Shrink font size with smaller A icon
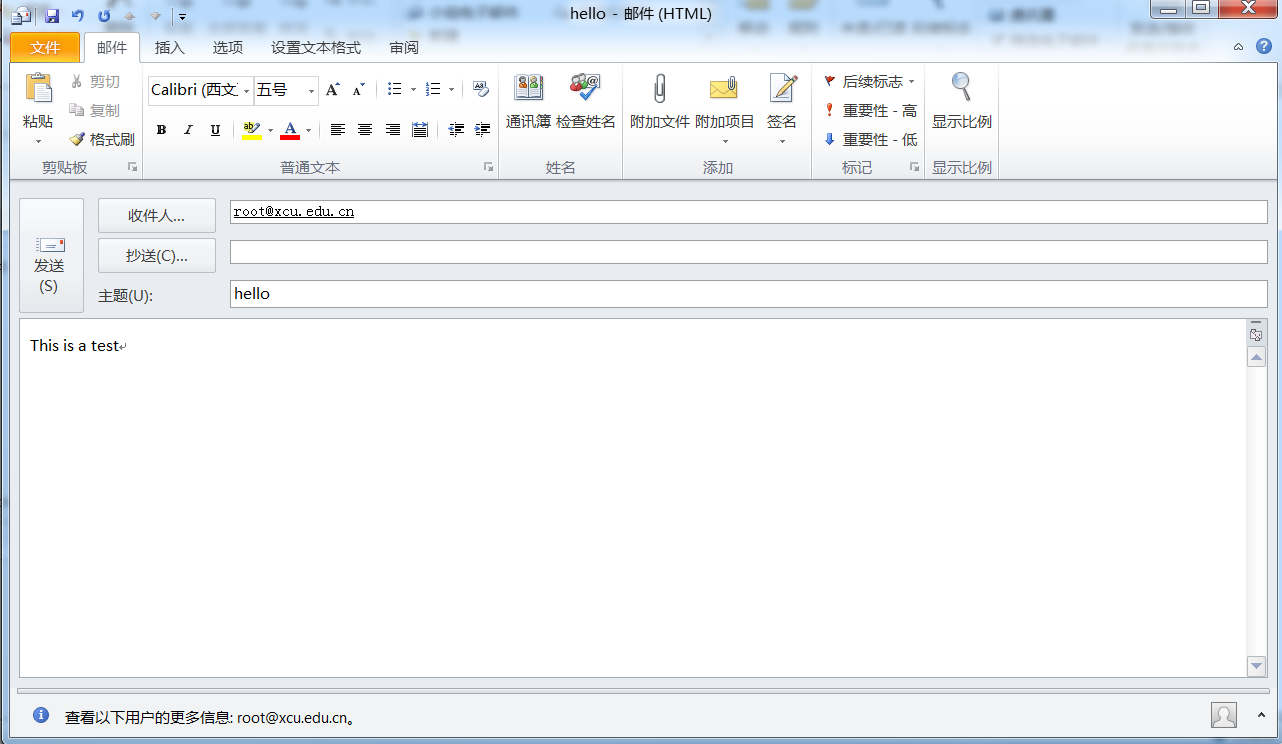1282x744 pixels. coord(359,90)
